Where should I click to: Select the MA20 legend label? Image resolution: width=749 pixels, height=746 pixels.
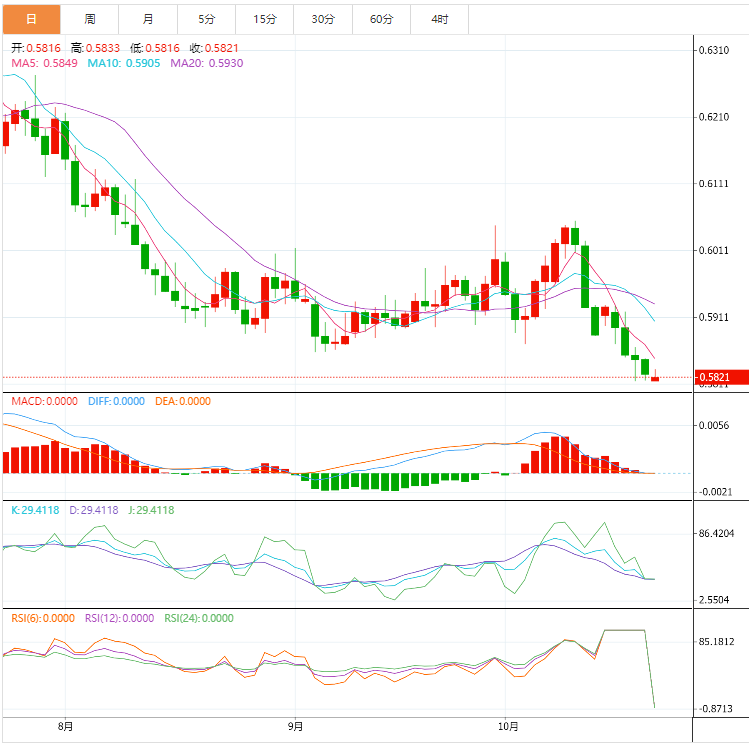pyautogui.click(x=206, y=63)
